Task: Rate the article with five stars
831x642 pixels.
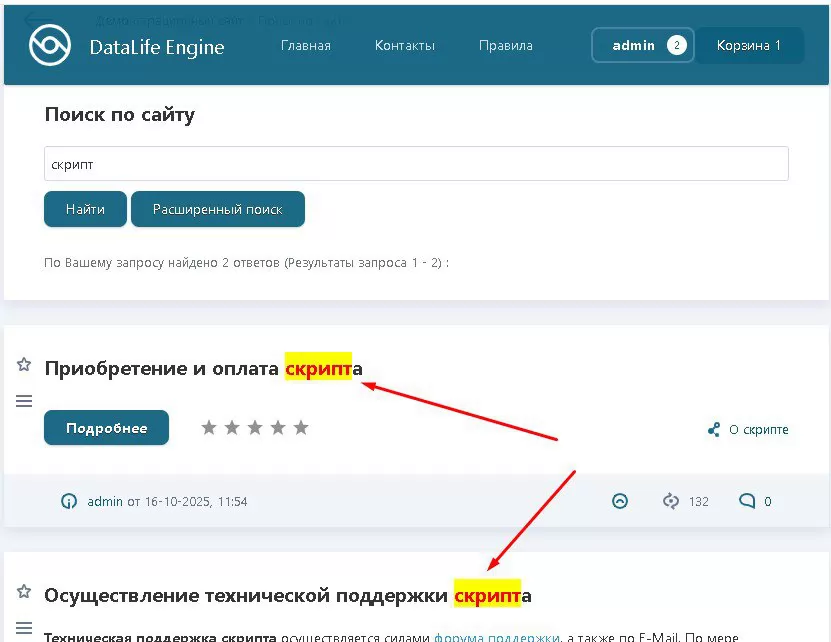Action: point(301,428)
